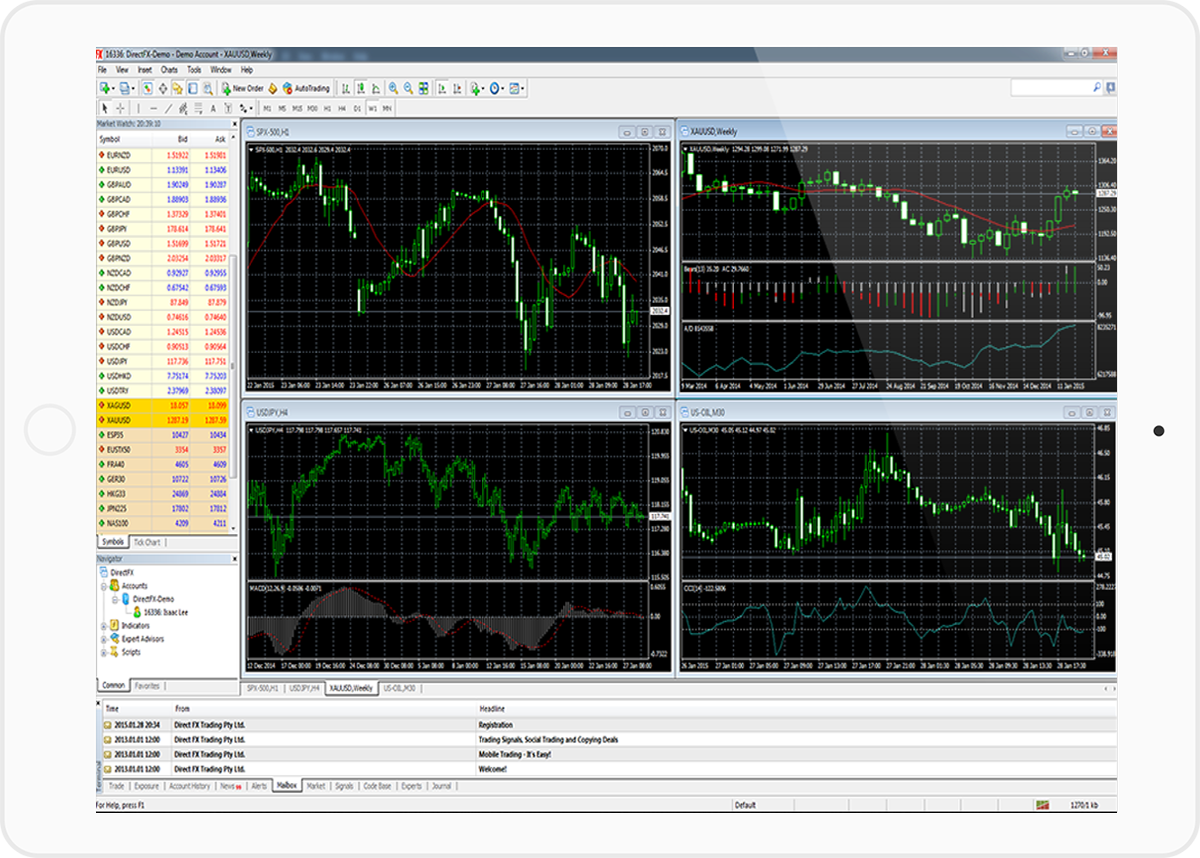Viewport: 1200px width, 858px height.
Task: Toggle the Data Window crosshair-circle icon
Action: 163,88
